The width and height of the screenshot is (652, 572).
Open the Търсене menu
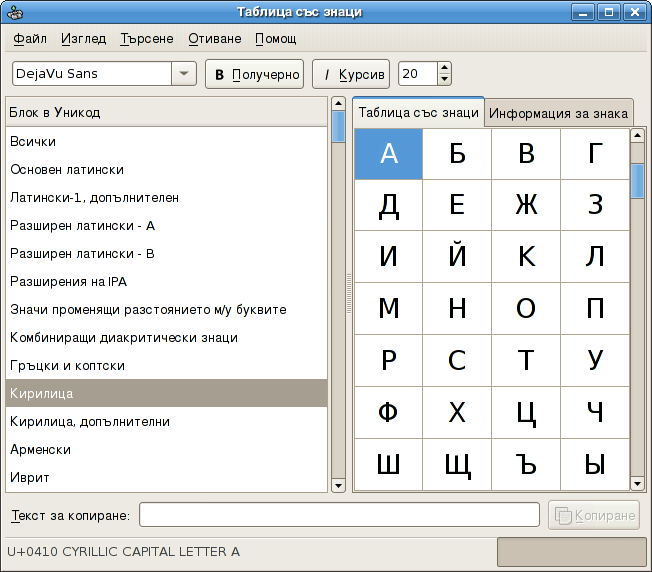pyautogui.click(x=146, y=38)
